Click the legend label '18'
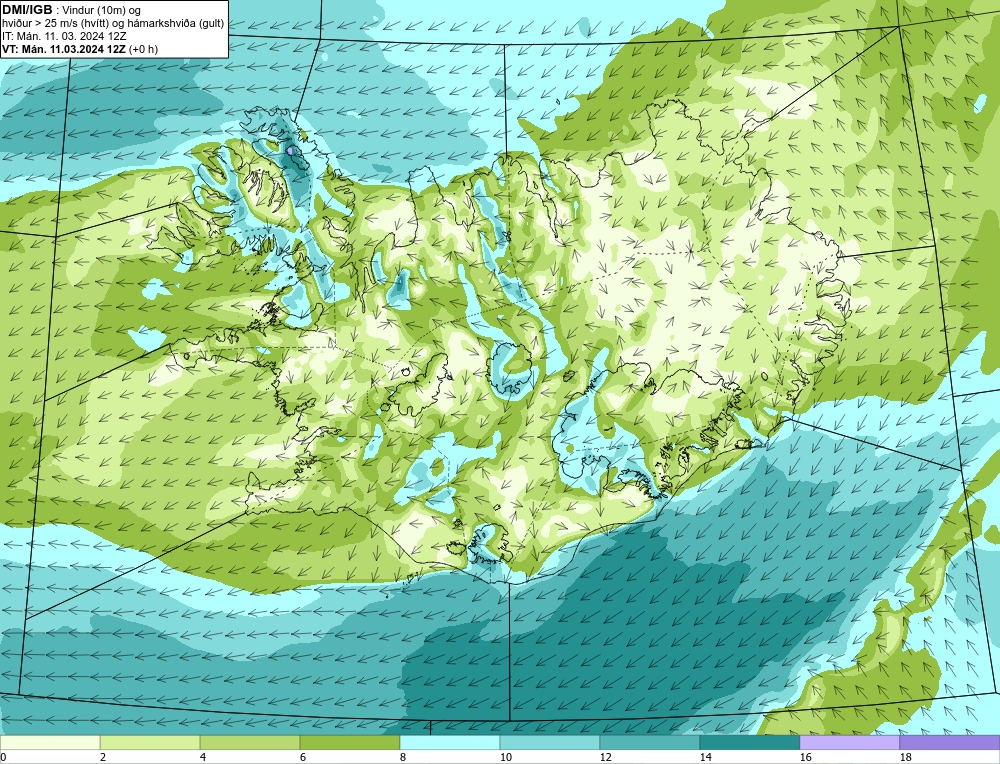The height and width of the screenshot is (764, 1000). [x=906, y=758]
